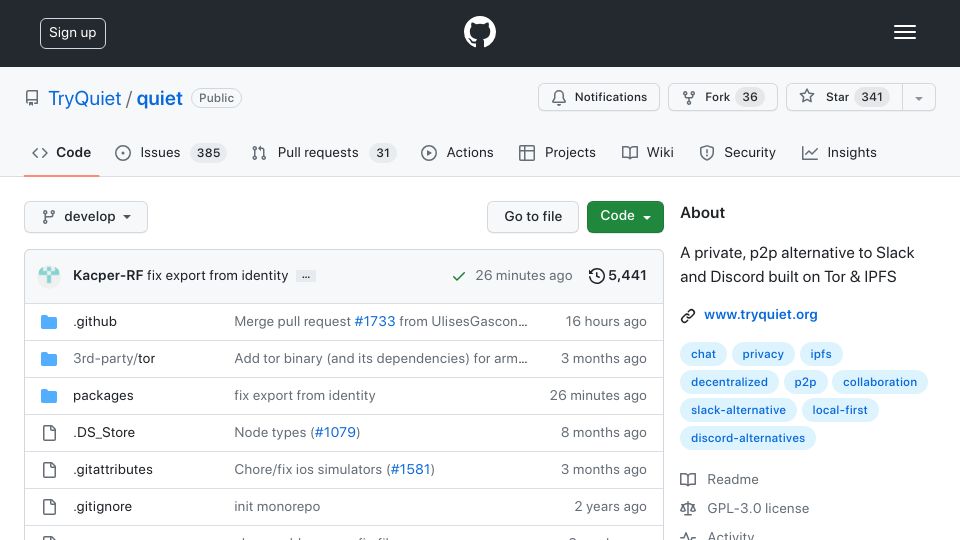Image resolution: width=960 pixels, height=540 pixels.
Task: Click the link icon beside www.tryquiet.org
Action: 688,315
